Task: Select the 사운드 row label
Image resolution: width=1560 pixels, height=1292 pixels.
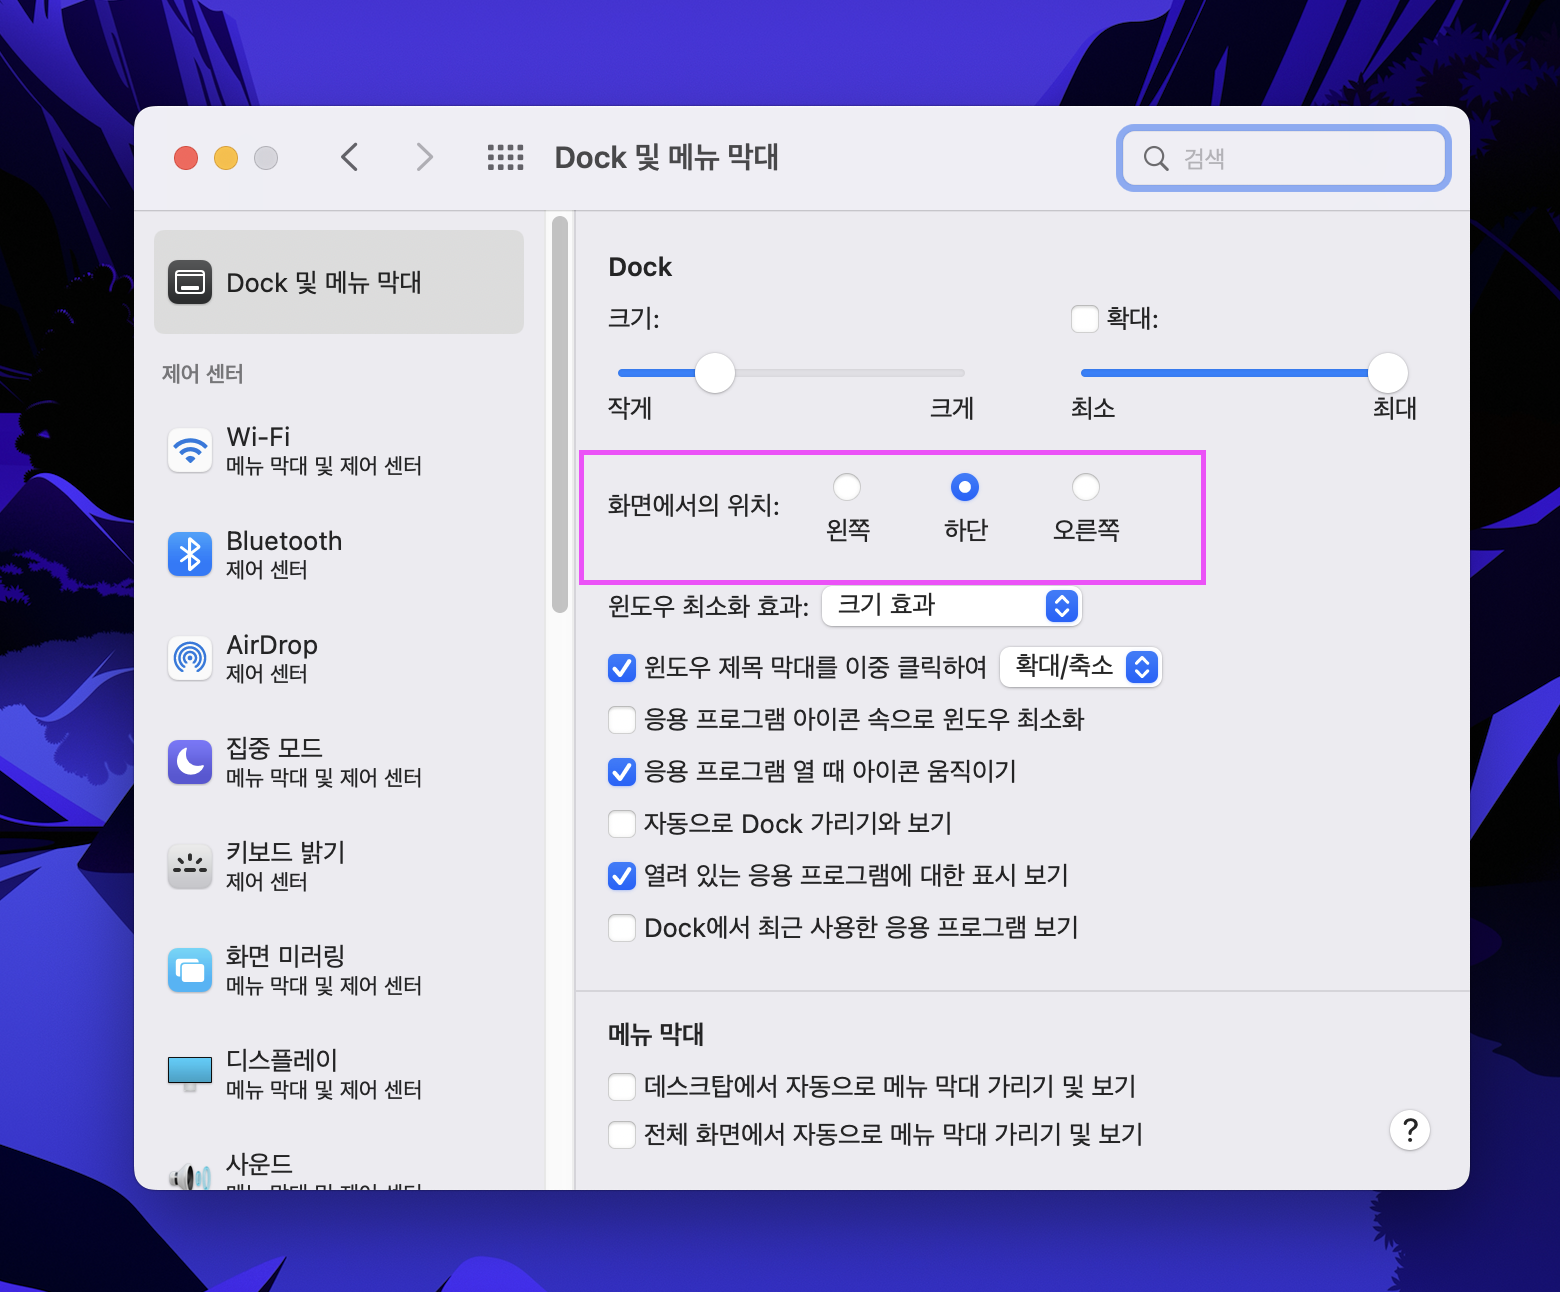Action: (259, 1164)
